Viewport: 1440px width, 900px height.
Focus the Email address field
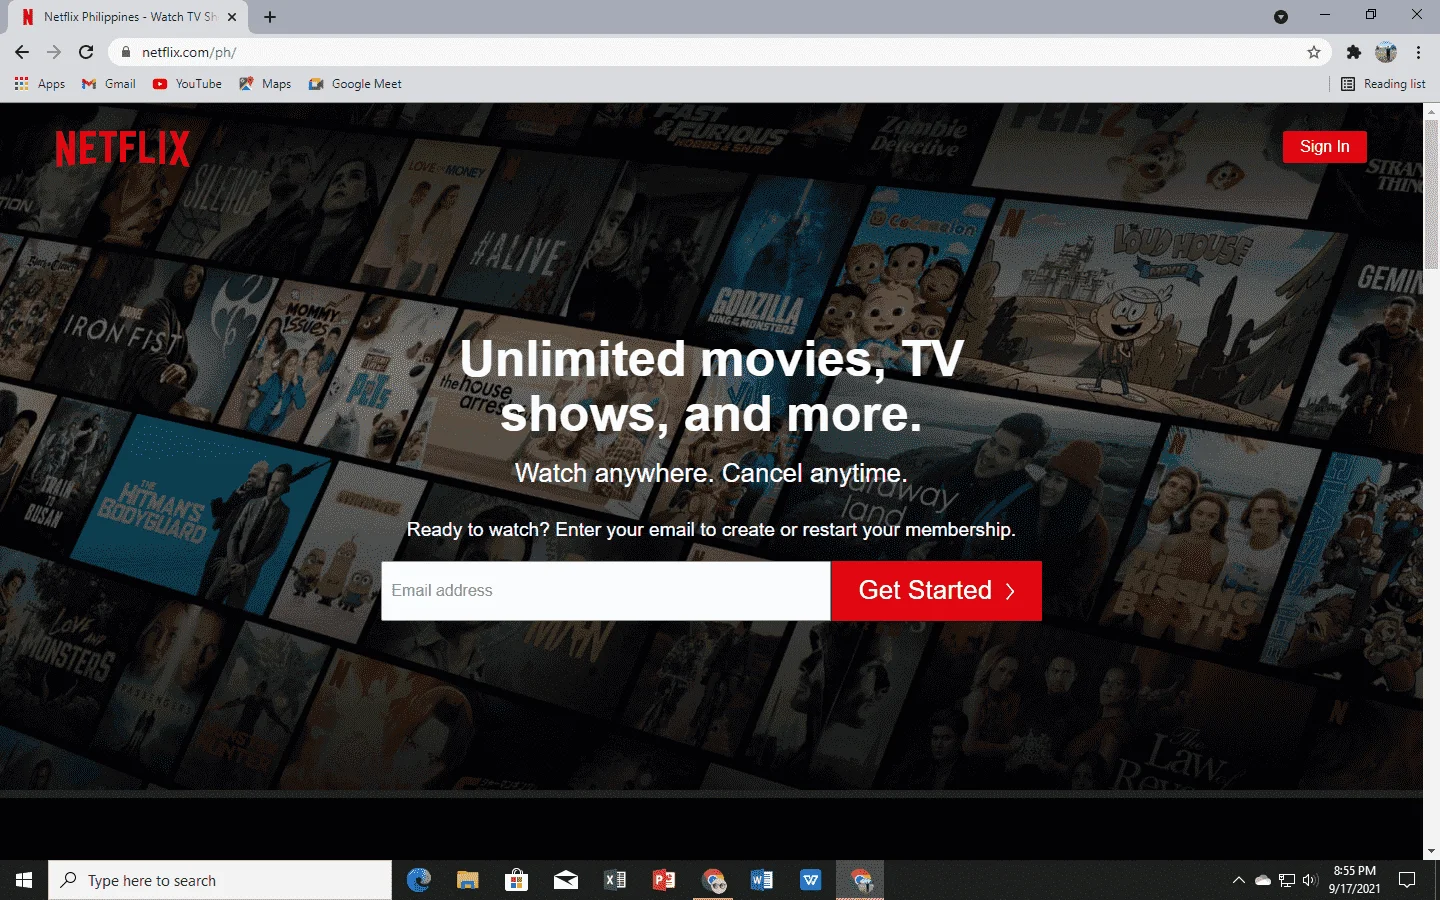pos(606,590)
